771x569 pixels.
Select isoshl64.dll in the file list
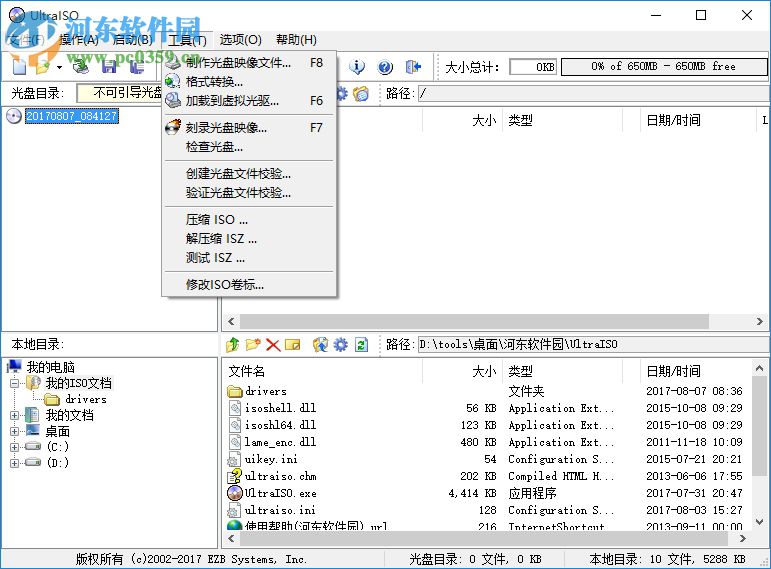pyautogui.click(x=280, y=425)
